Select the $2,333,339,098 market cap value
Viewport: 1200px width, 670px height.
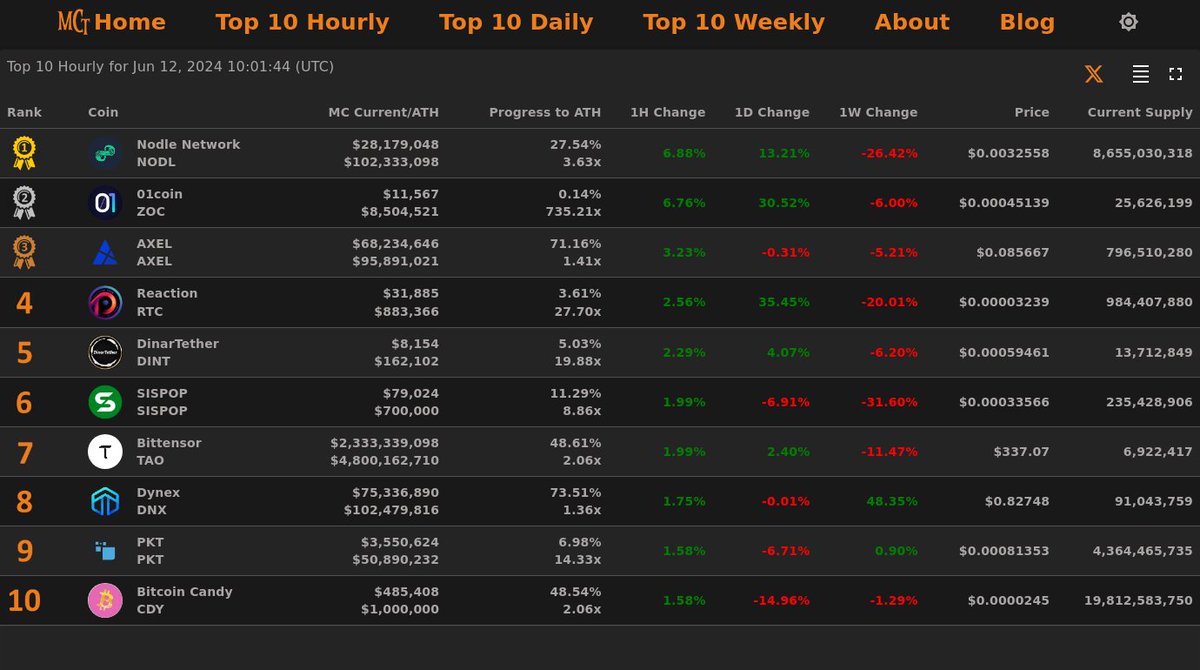coord(385,443)
